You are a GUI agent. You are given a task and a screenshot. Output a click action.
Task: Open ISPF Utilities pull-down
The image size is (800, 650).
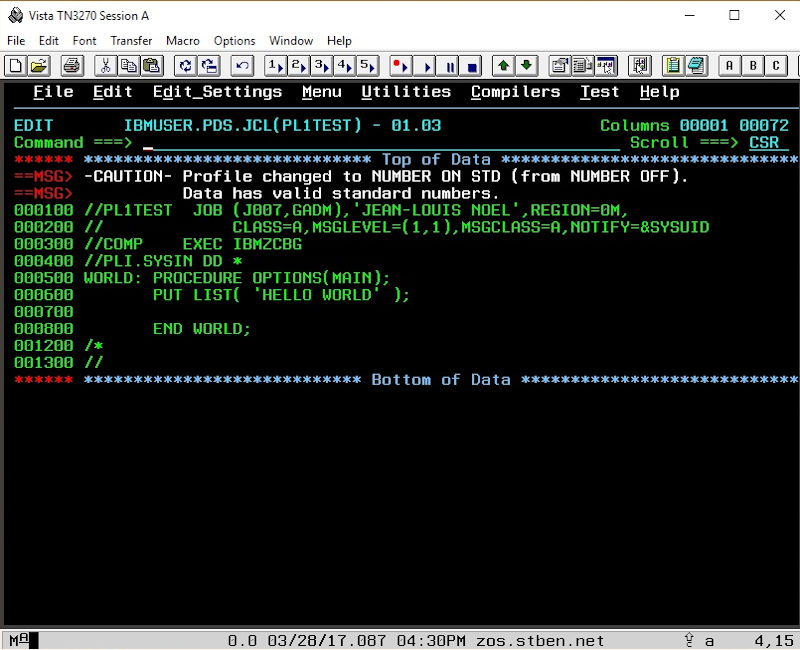(406, 92)
